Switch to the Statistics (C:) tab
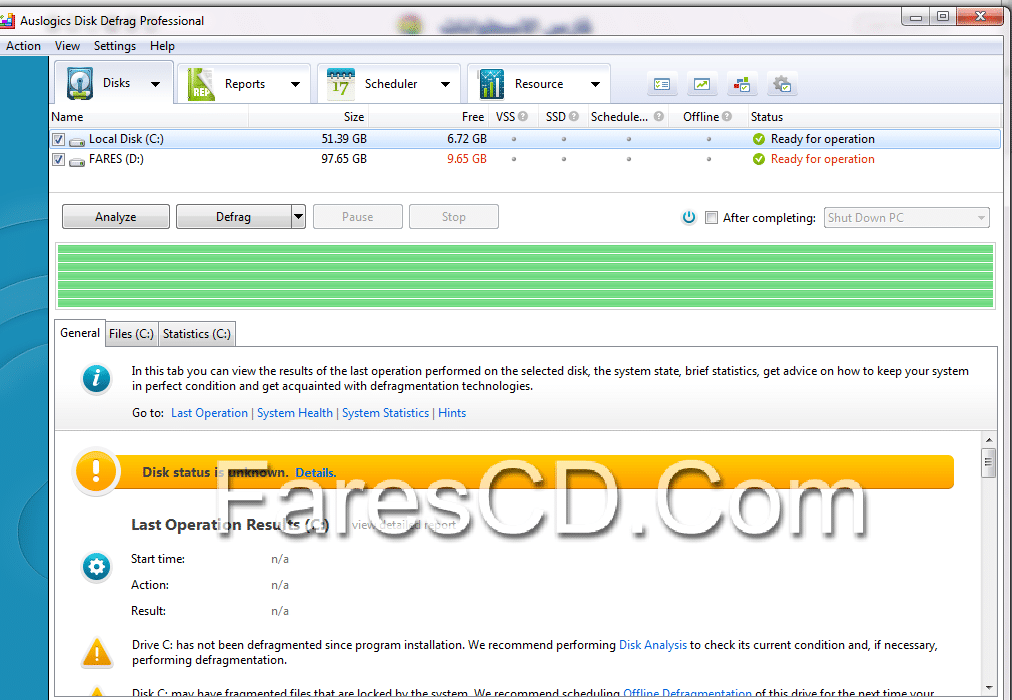1012x700 pixels. tap(196, 334)
